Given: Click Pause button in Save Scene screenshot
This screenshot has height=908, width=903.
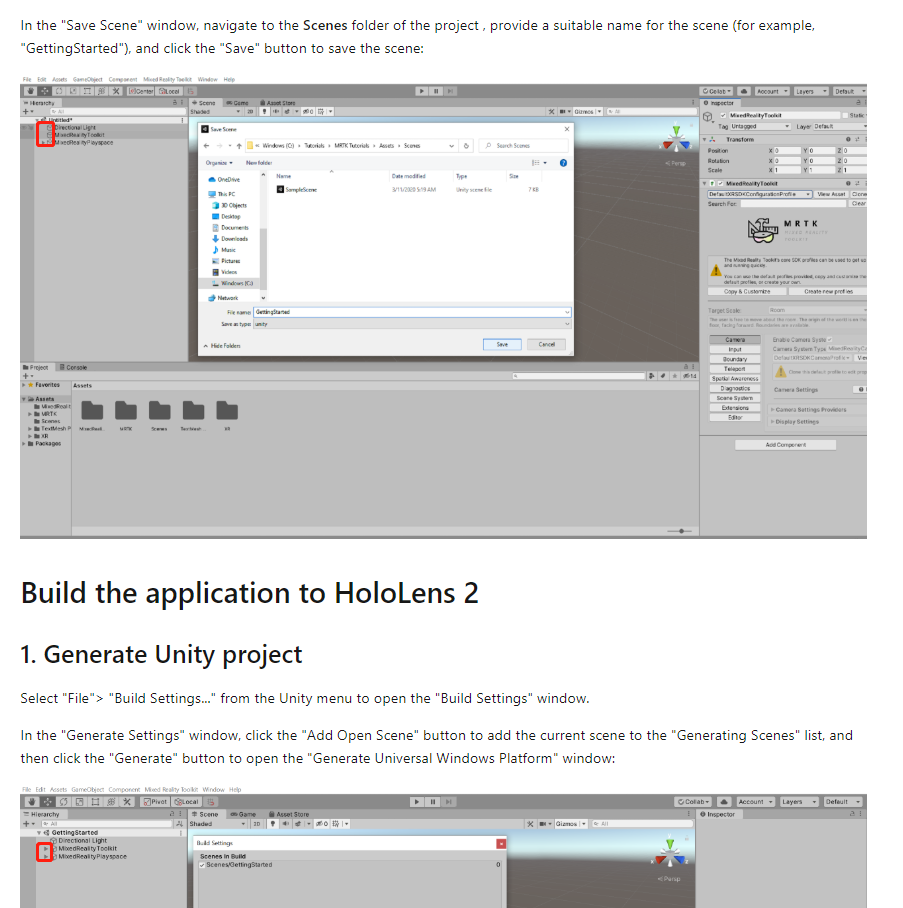Looking at the screenshot, I should [436, 91].
